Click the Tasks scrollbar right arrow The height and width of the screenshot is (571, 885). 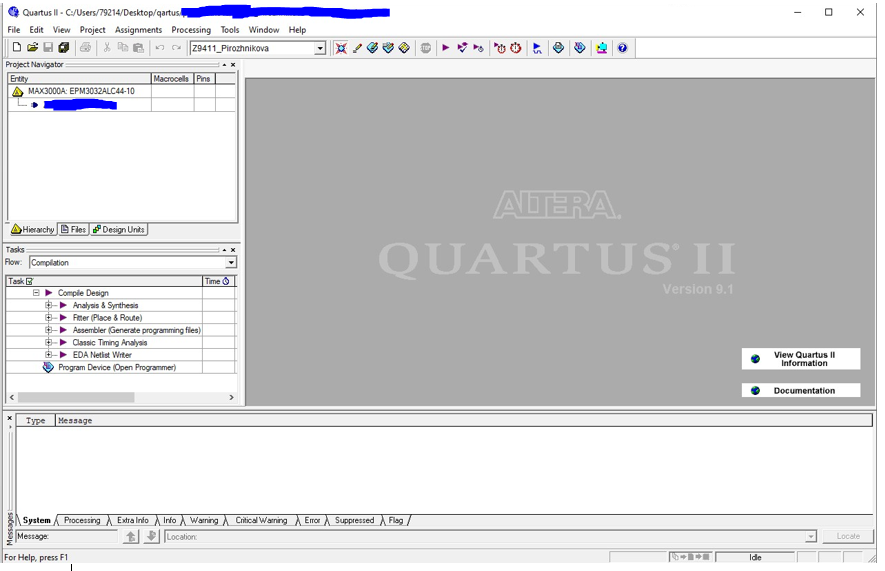click(x=231, y=397)
